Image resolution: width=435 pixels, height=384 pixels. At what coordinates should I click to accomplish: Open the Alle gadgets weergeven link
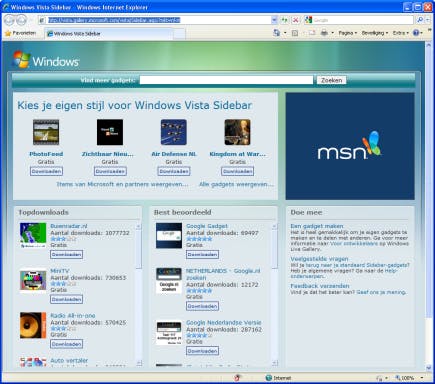236,184
